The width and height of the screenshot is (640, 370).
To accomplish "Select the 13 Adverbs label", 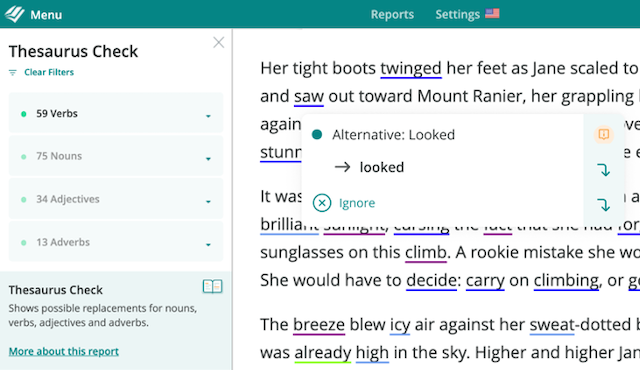I will point(63,242).
